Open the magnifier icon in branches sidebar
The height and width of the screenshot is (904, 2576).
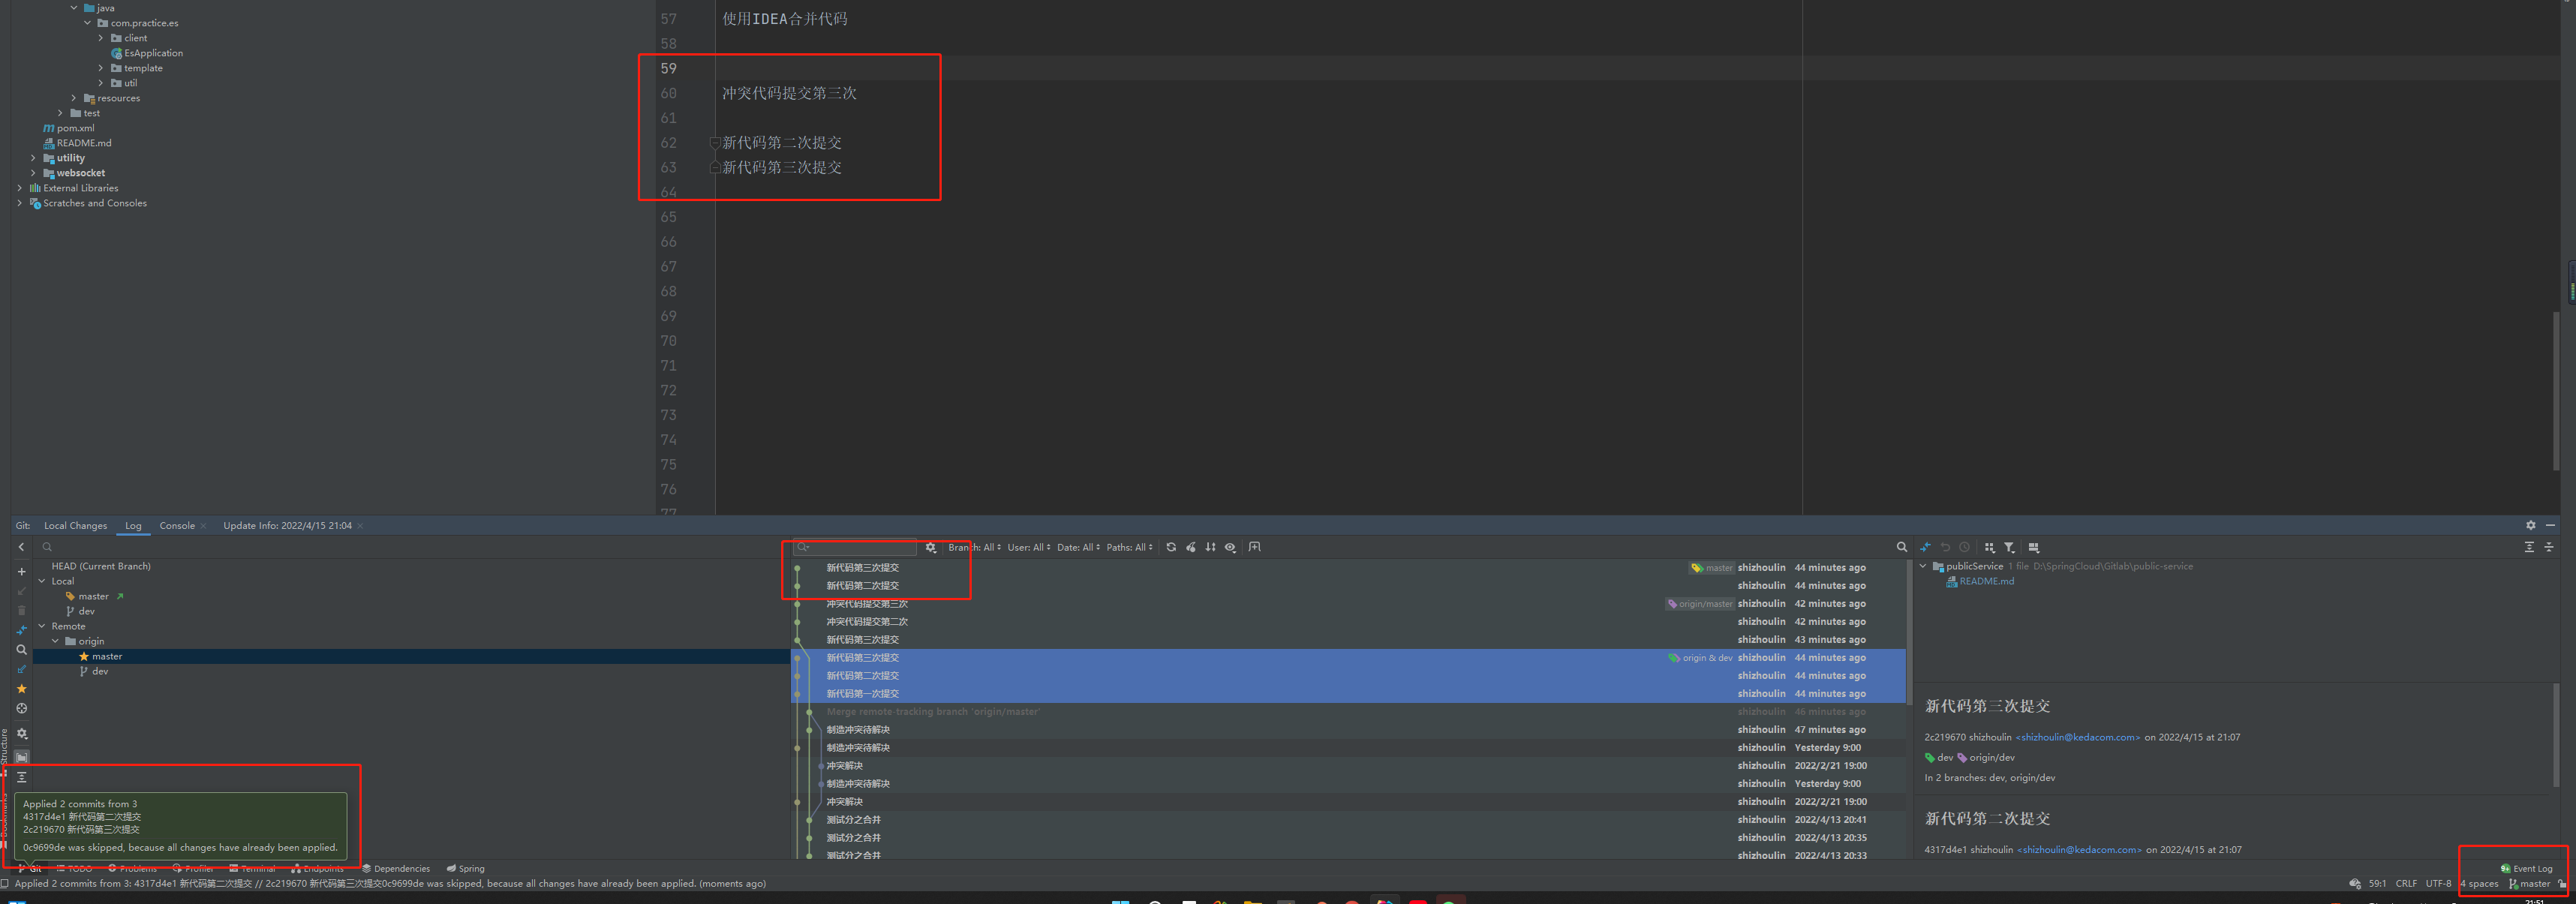(21, 650)
